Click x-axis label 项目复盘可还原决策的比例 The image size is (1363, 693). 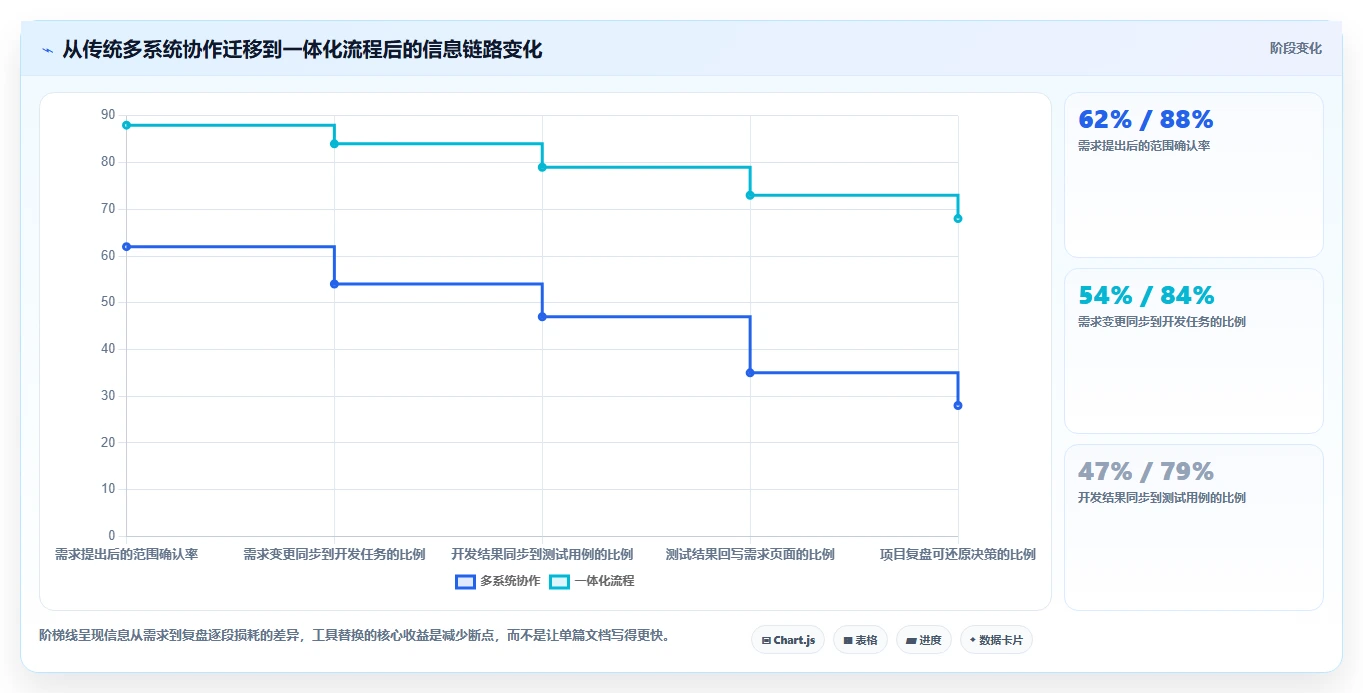[x=958, y=554]
